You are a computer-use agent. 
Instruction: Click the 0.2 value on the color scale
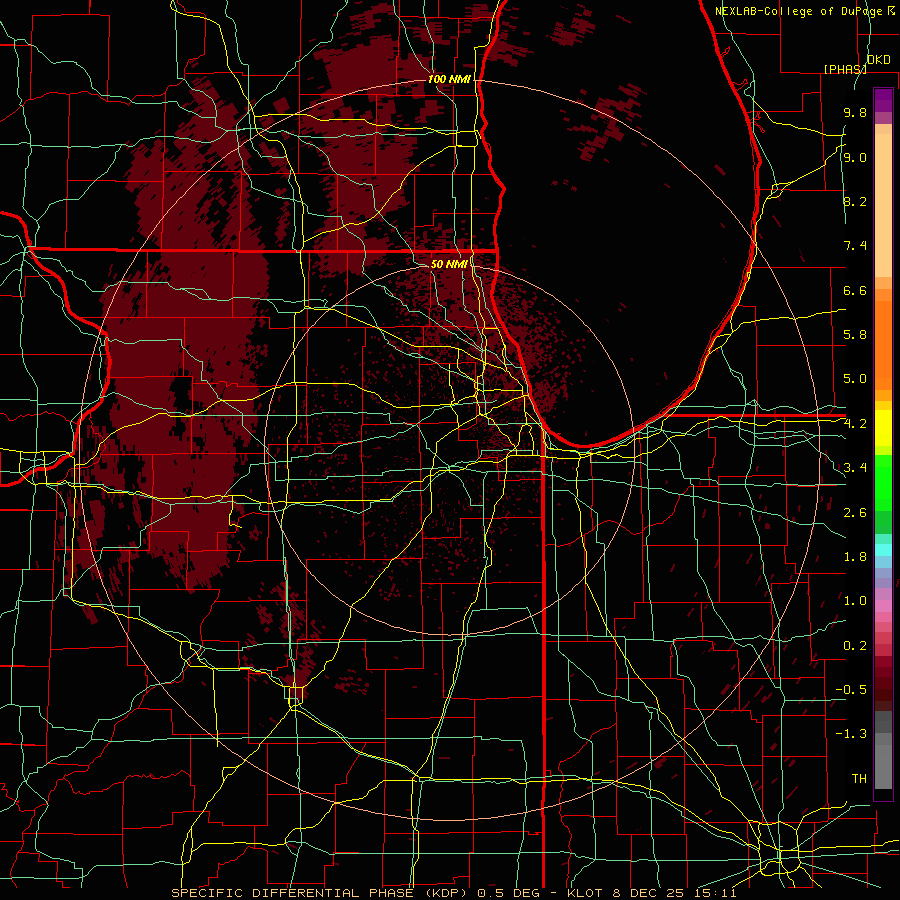click(855, 646)
